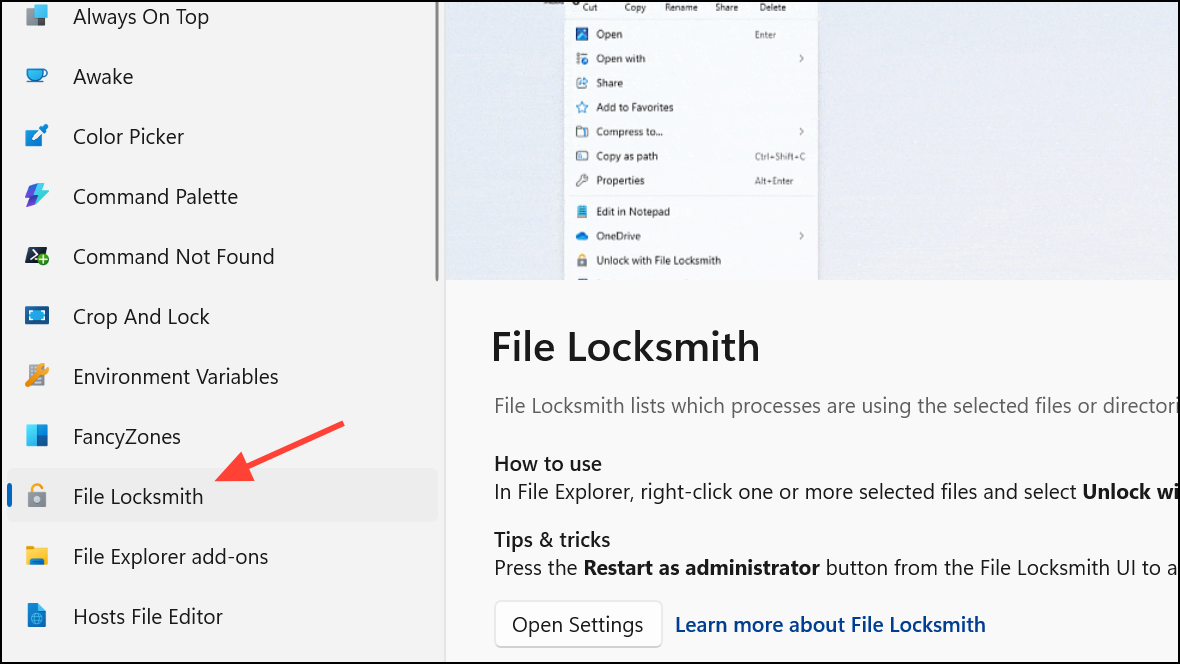Expand the Compress to submenu chevron
Screen dimensions: 1180x664
pos(801,131)
